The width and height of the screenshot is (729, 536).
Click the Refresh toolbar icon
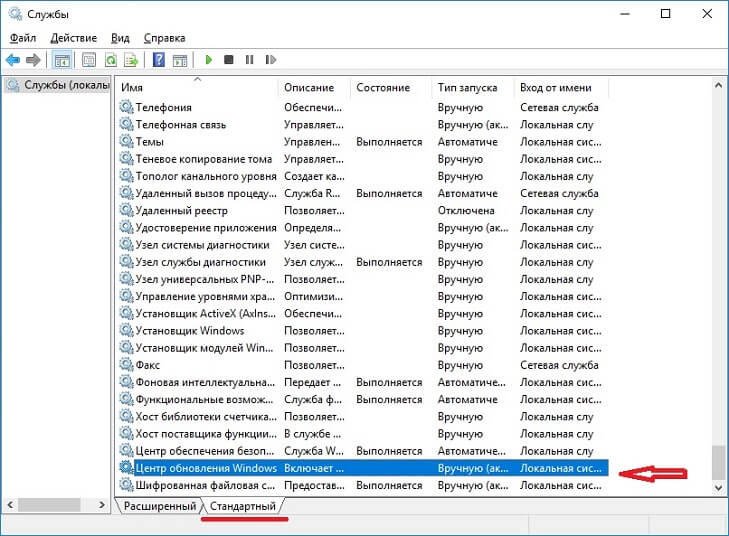(x=111, y=60)
